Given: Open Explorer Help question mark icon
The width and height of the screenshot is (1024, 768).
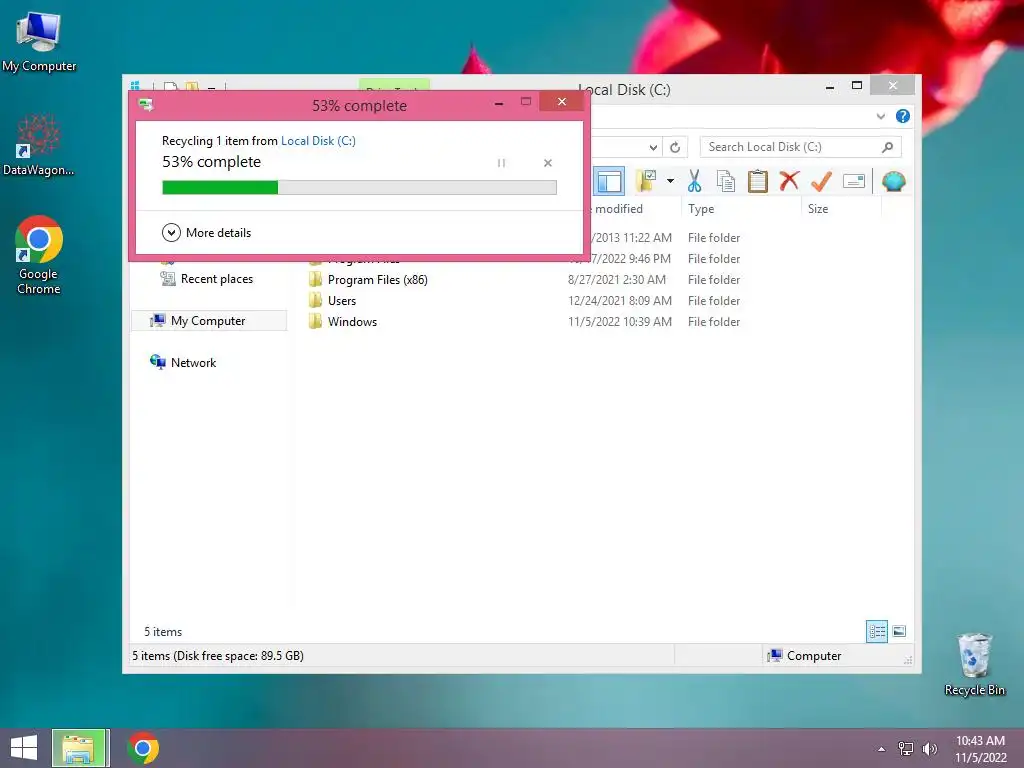Looking at the screenshot, I should pyautogui.click(x=903, y=116).
